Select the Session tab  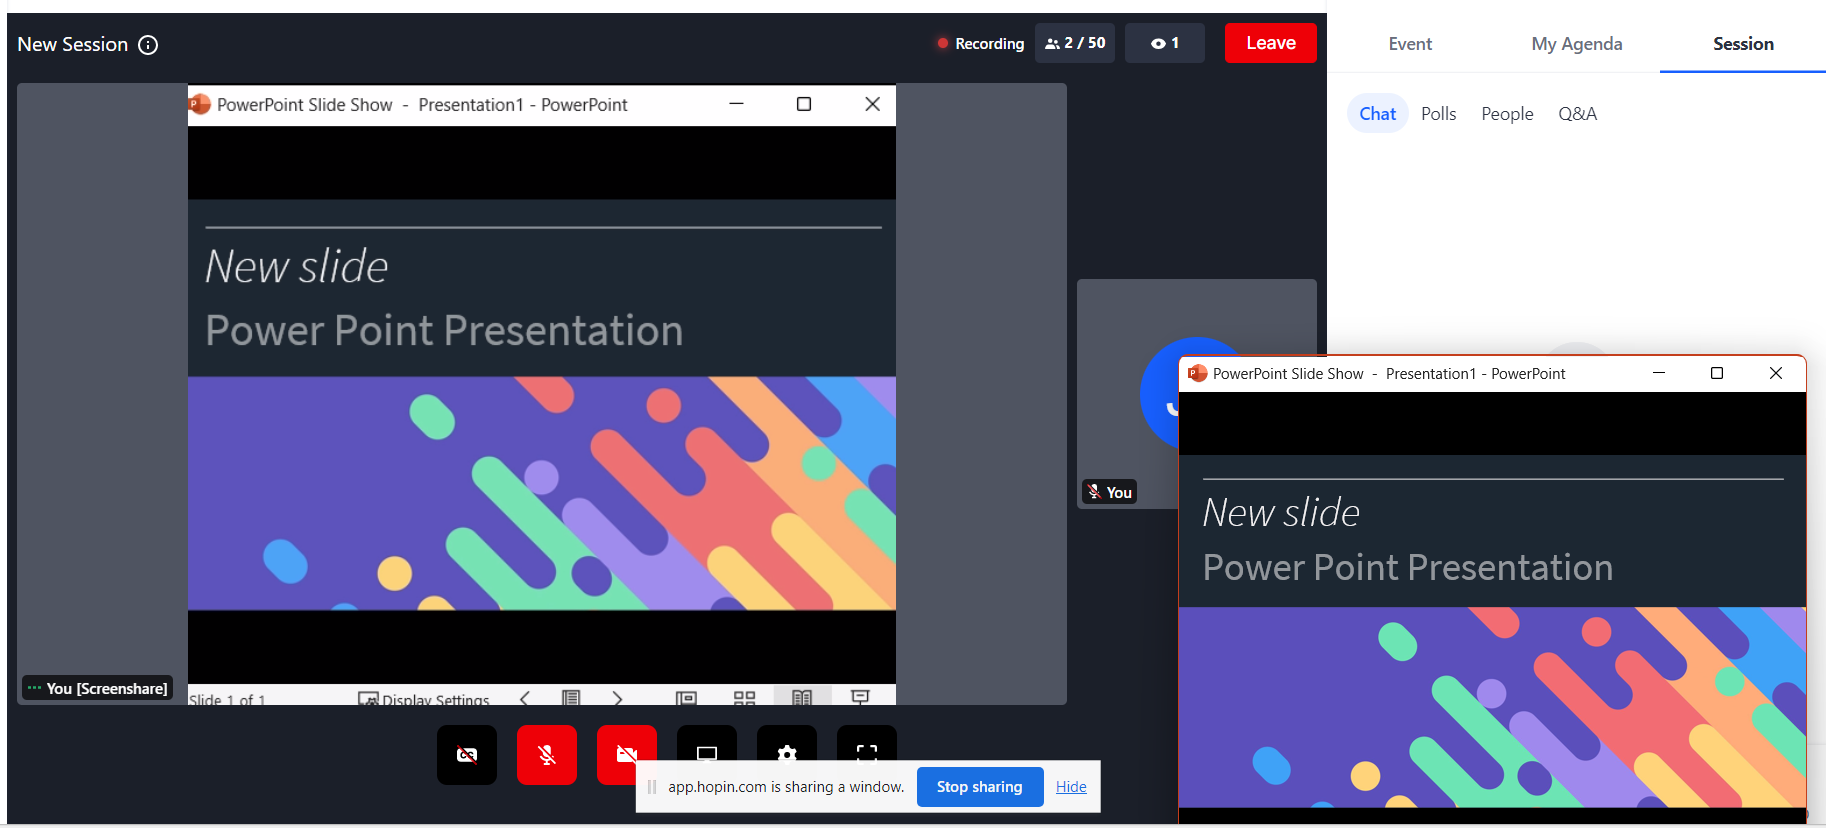[x=1743, y=44]
